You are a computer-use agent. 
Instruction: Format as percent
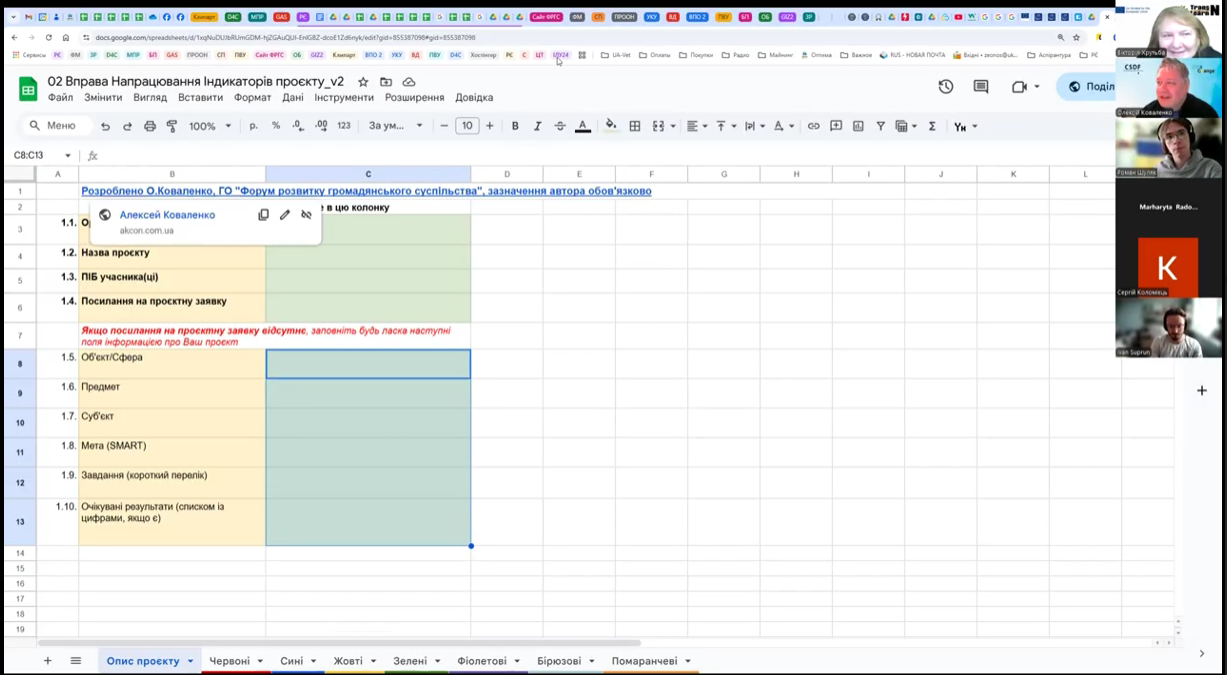(x=276, y=126)
